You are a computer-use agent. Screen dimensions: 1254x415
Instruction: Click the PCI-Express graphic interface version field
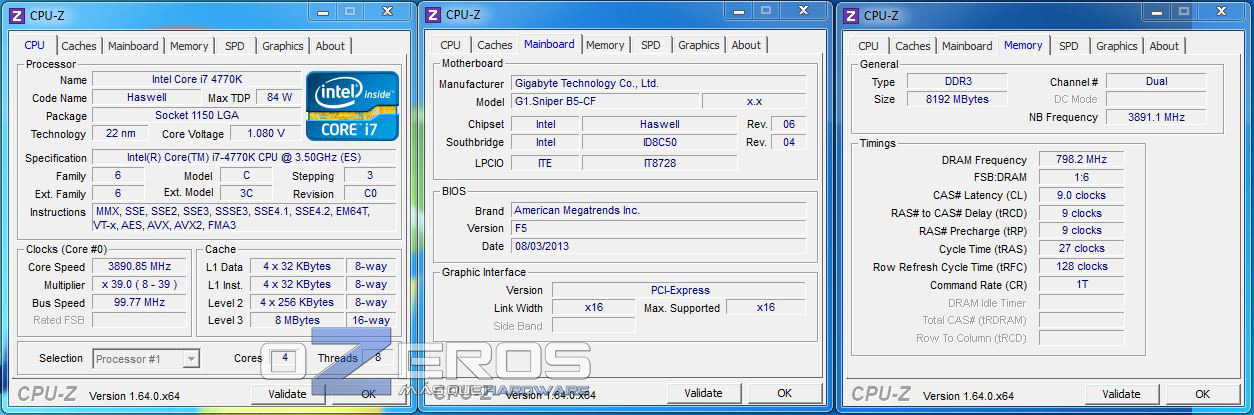pyautogui.click(x=679, y=291)
